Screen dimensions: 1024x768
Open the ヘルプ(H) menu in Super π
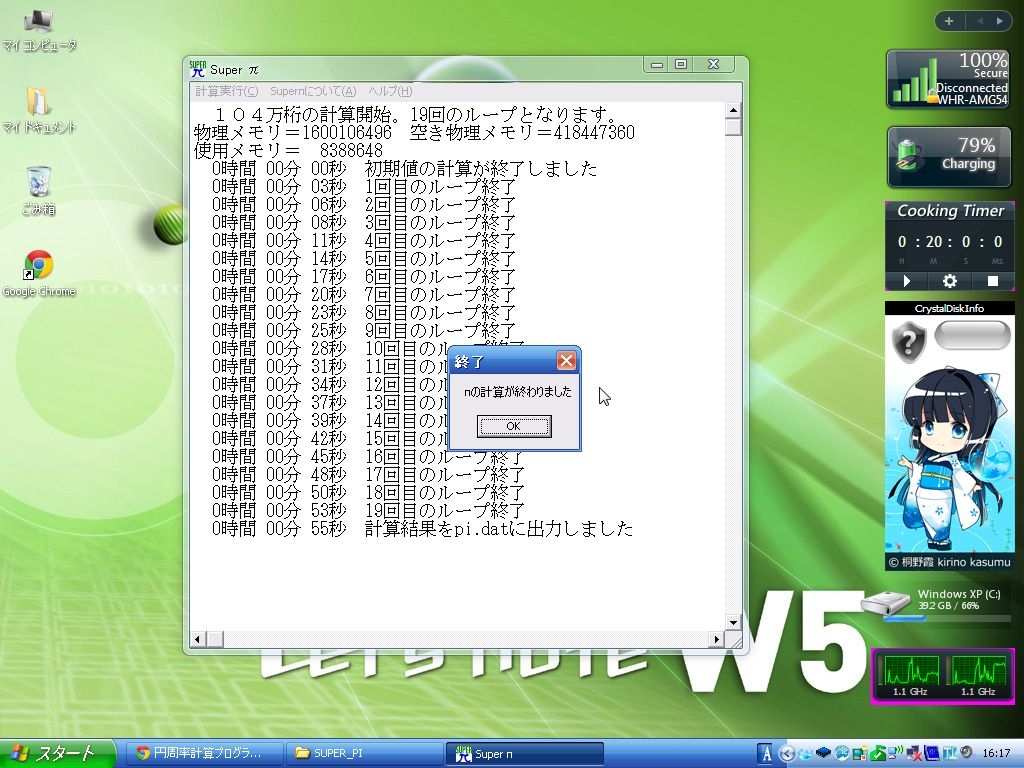(x=390, y=91)
